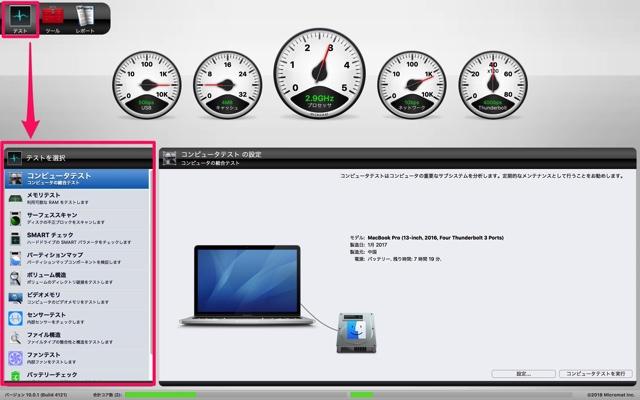This screenshot has width=640, height=400.
Task: Click the USB speed gauge
Action: click(147, 85)
